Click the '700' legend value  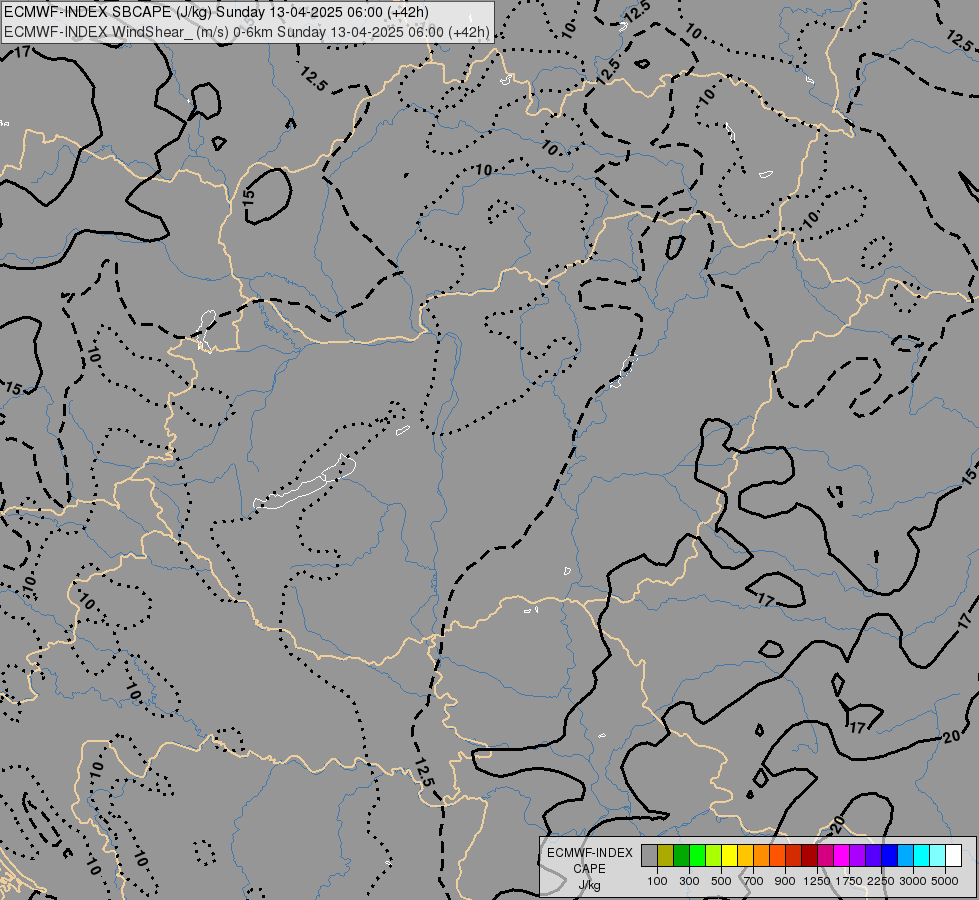point(754,881)
